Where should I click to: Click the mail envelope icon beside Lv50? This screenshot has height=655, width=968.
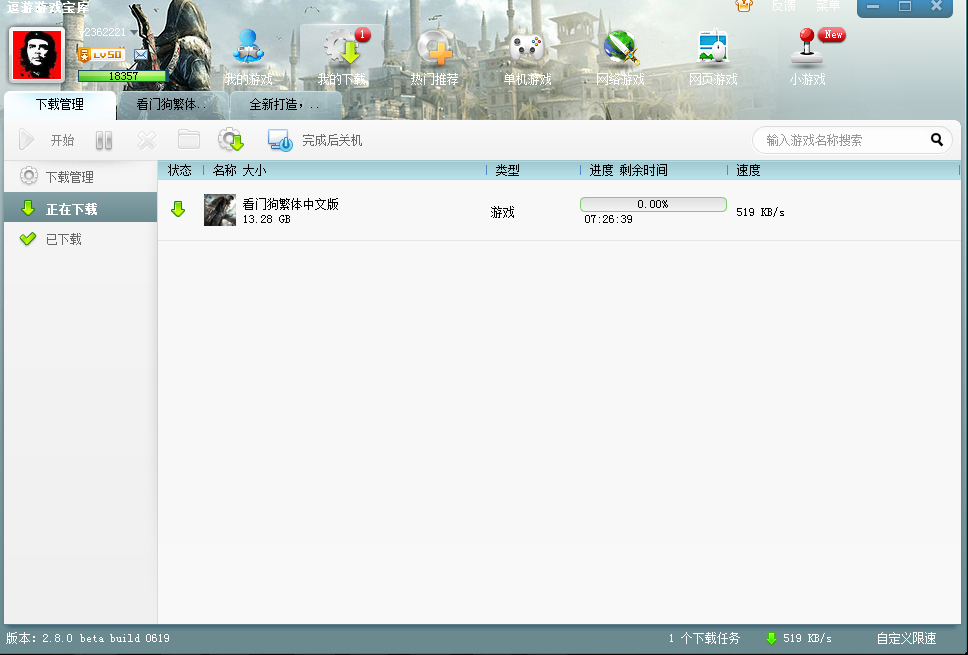pyautogui.click(x=141, y=55)
